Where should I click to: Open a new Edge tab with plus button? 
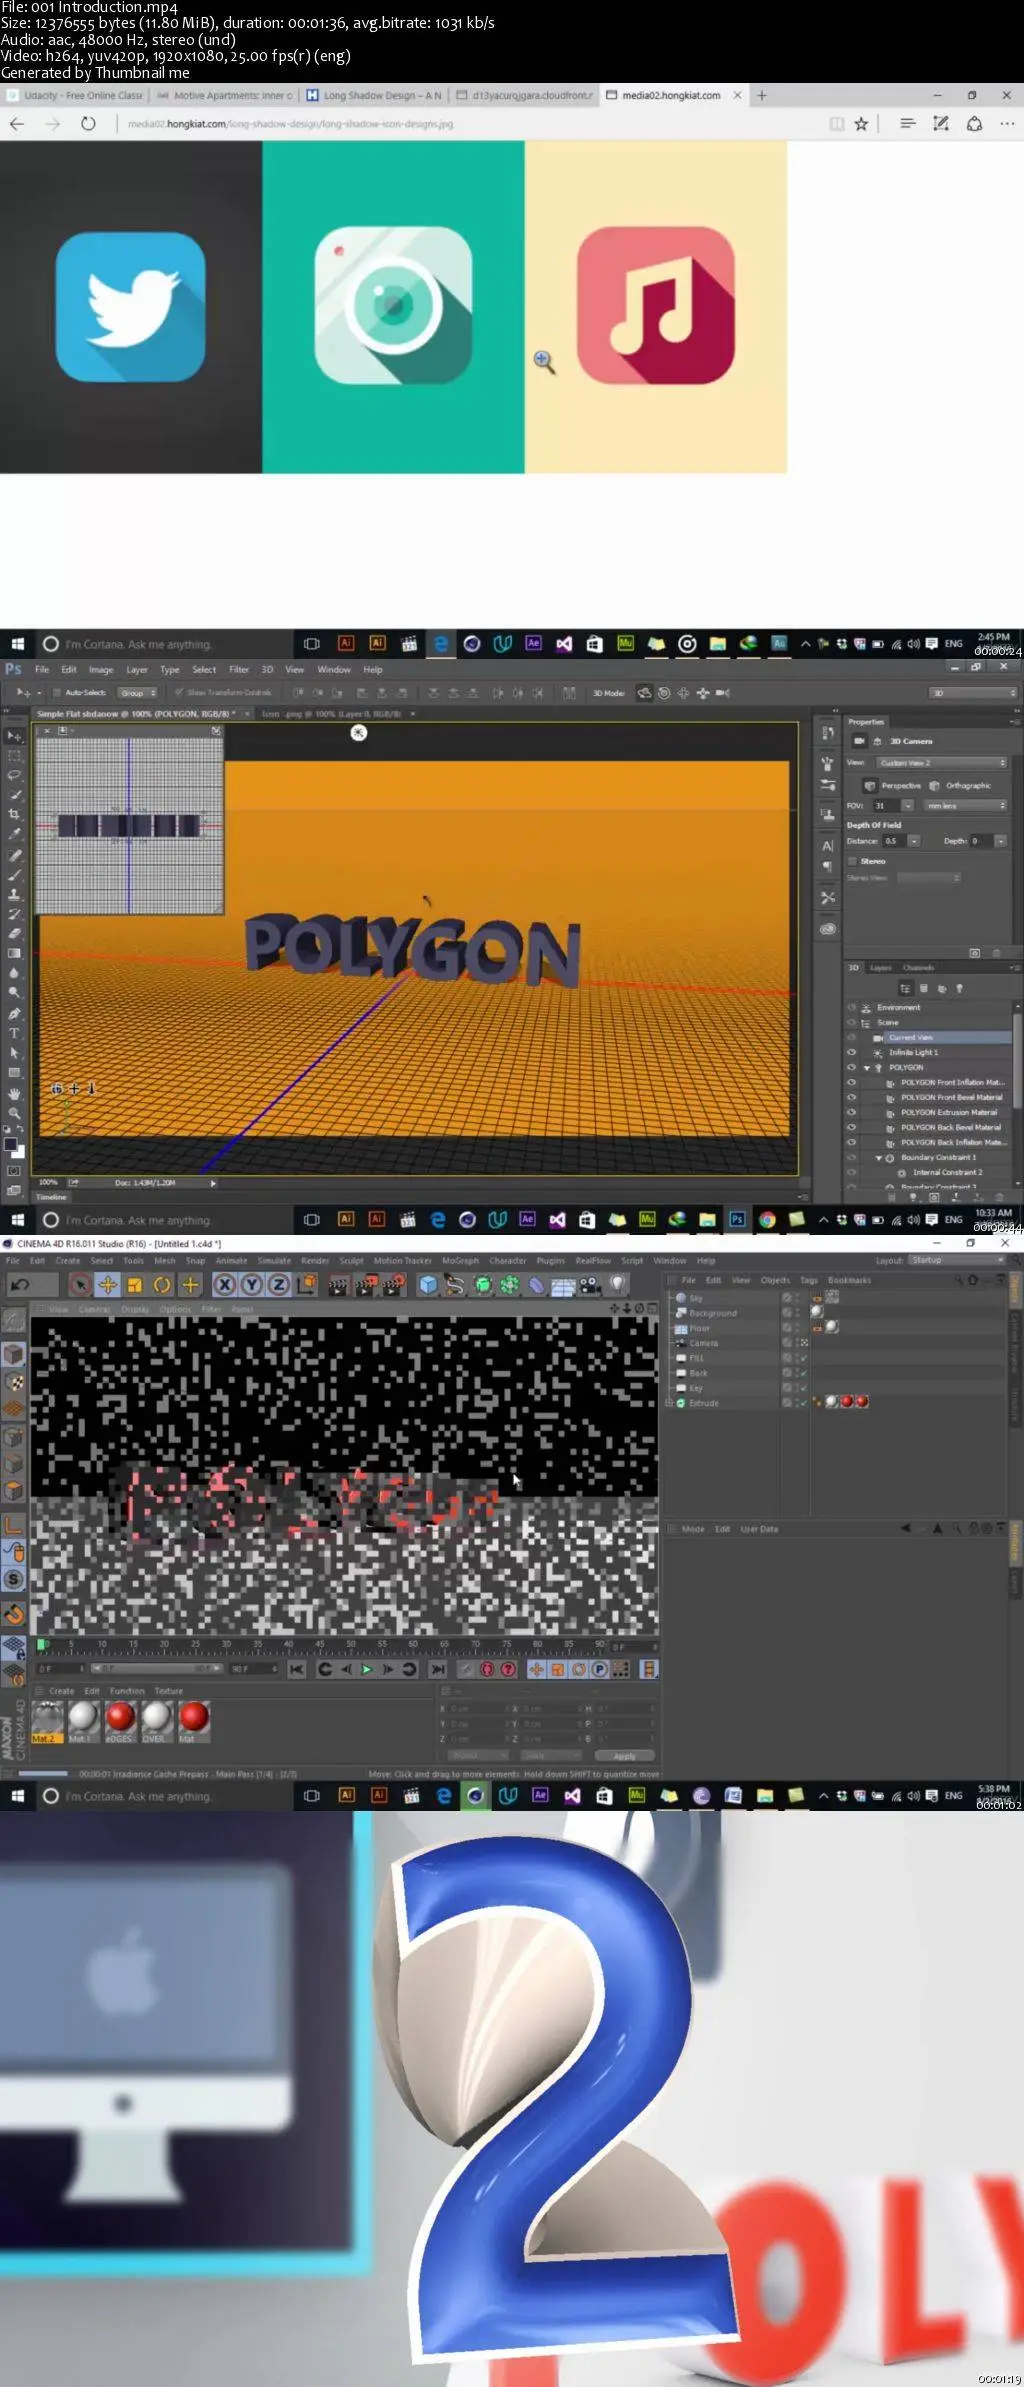tap(762, 95)
